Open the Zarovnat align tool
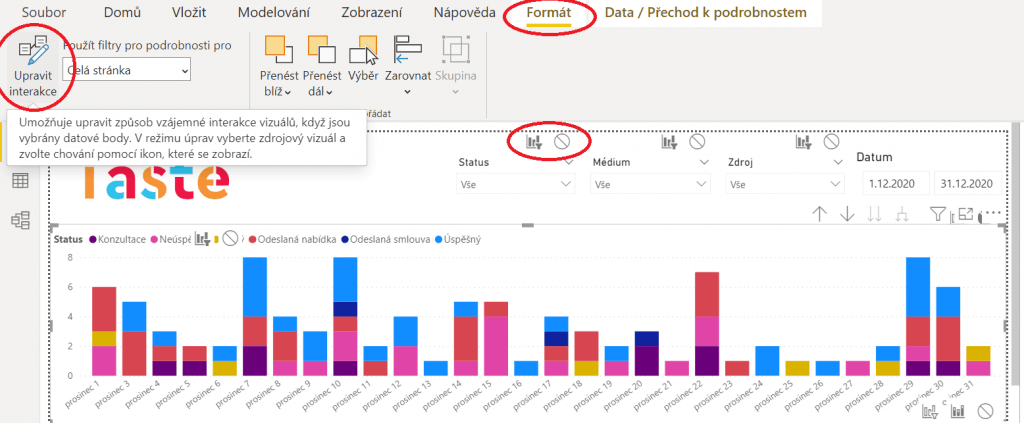Image resolution: width=1024 pixels, height=423 pixels. pyautogui.click(x=407, y=65)
